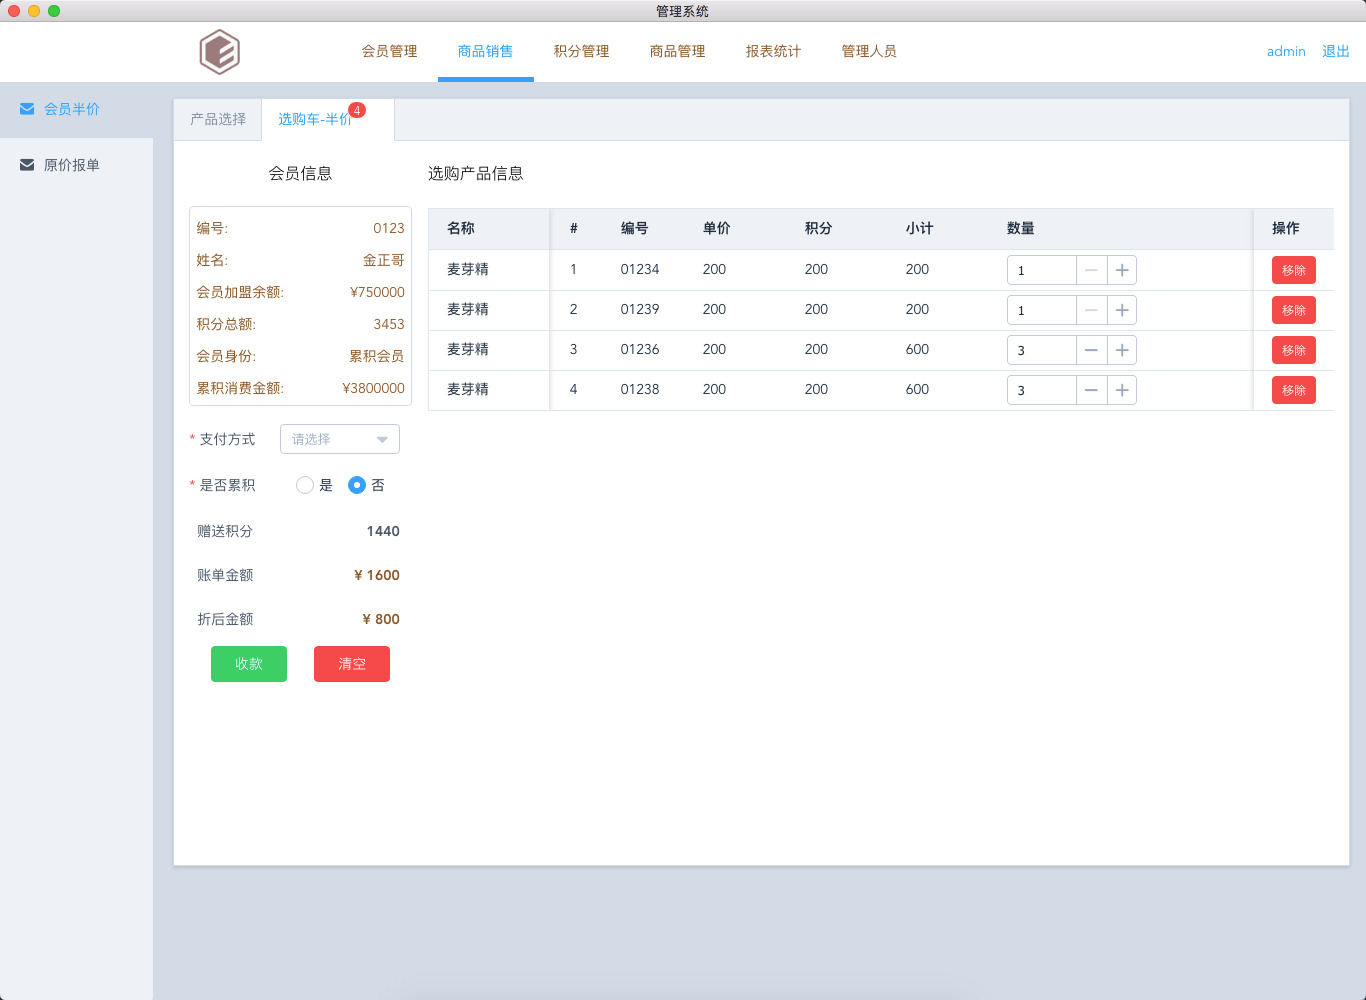
Task: Click the dropdown arrow in 请选择
Action: 382,439
